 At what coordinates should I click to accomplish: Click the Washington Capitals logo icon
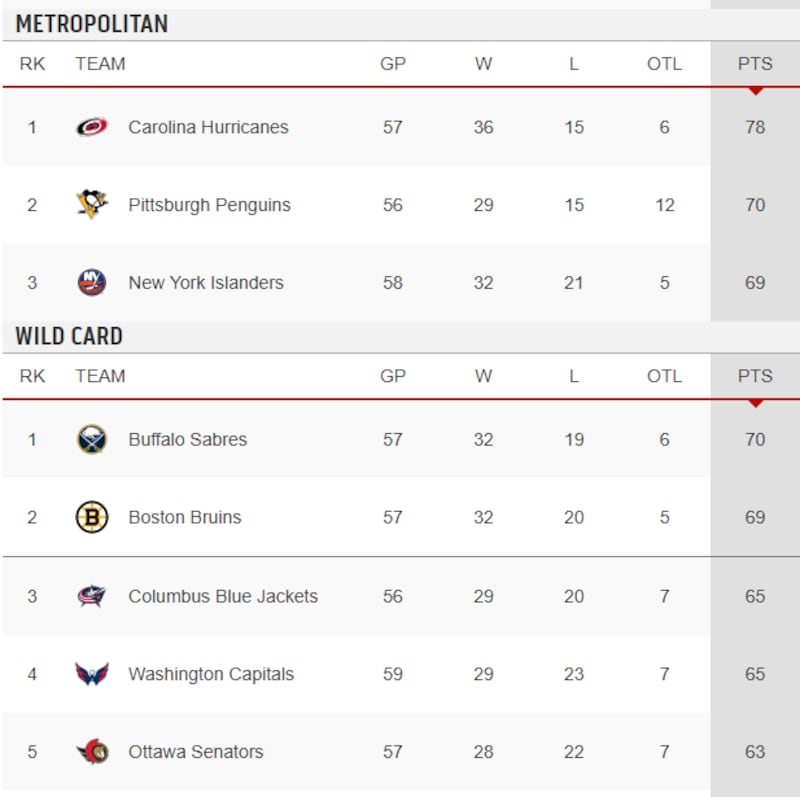tap(92, 674)
